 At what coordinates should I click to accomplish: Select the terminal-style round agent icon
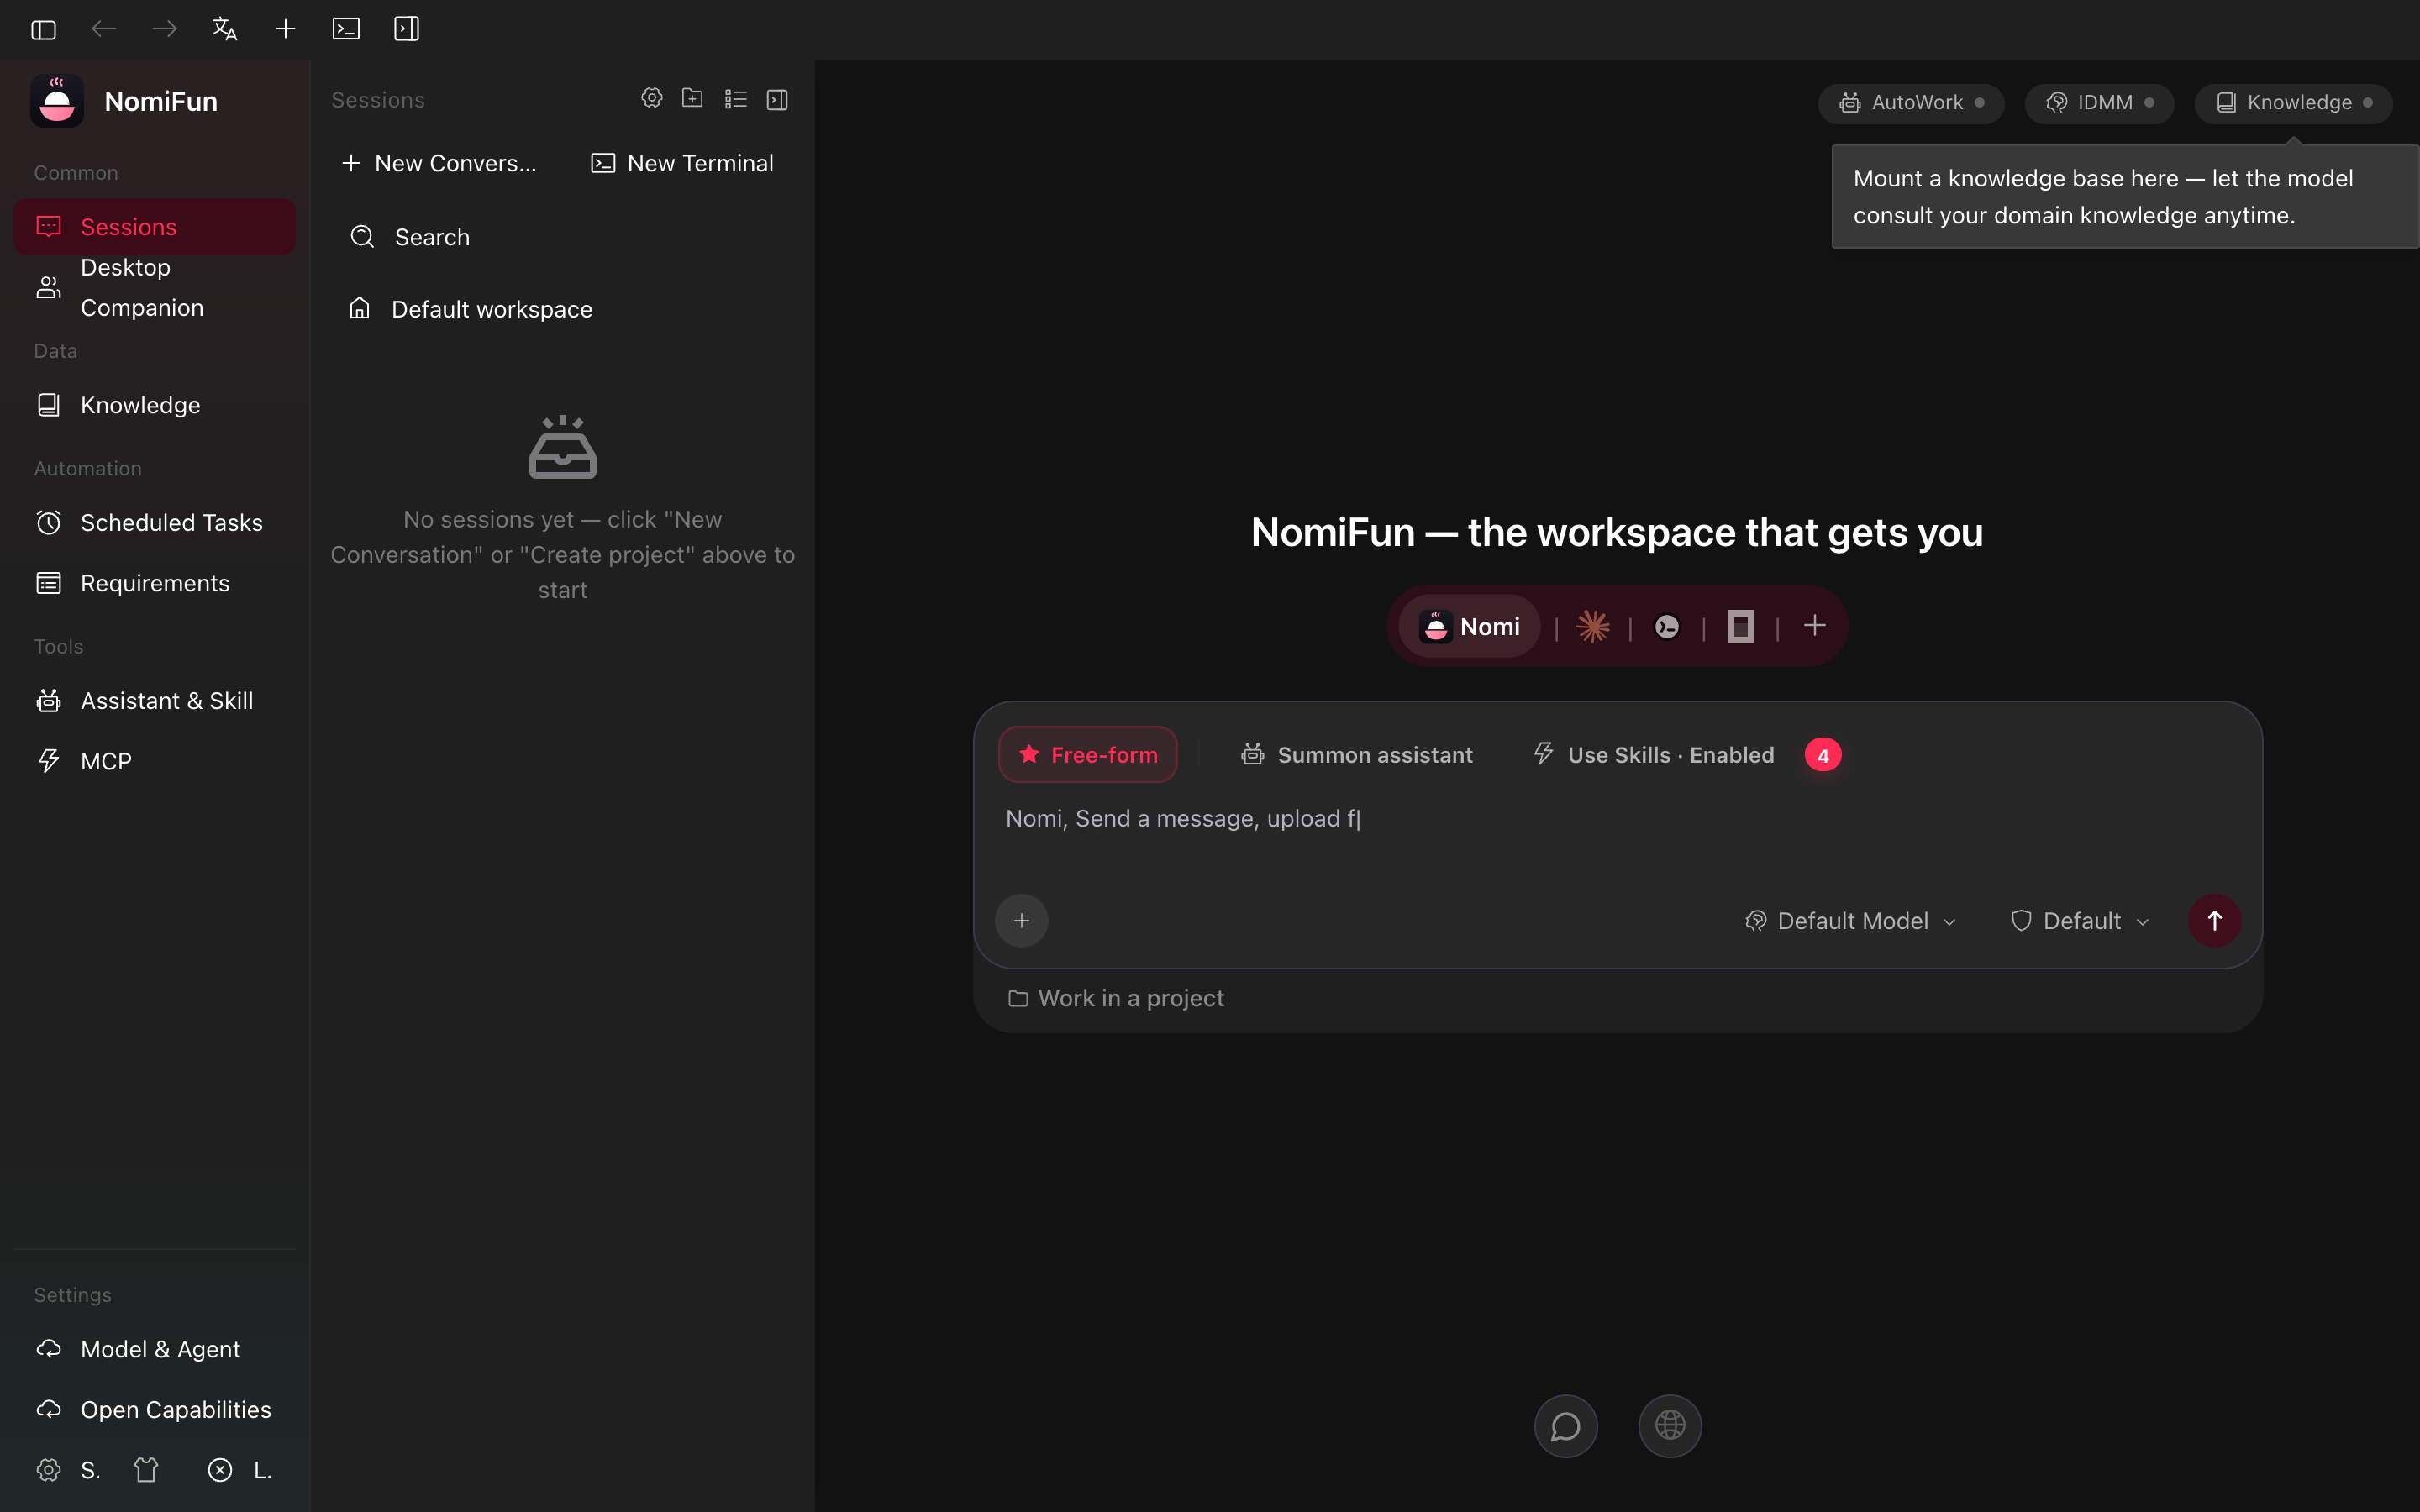1667,627
